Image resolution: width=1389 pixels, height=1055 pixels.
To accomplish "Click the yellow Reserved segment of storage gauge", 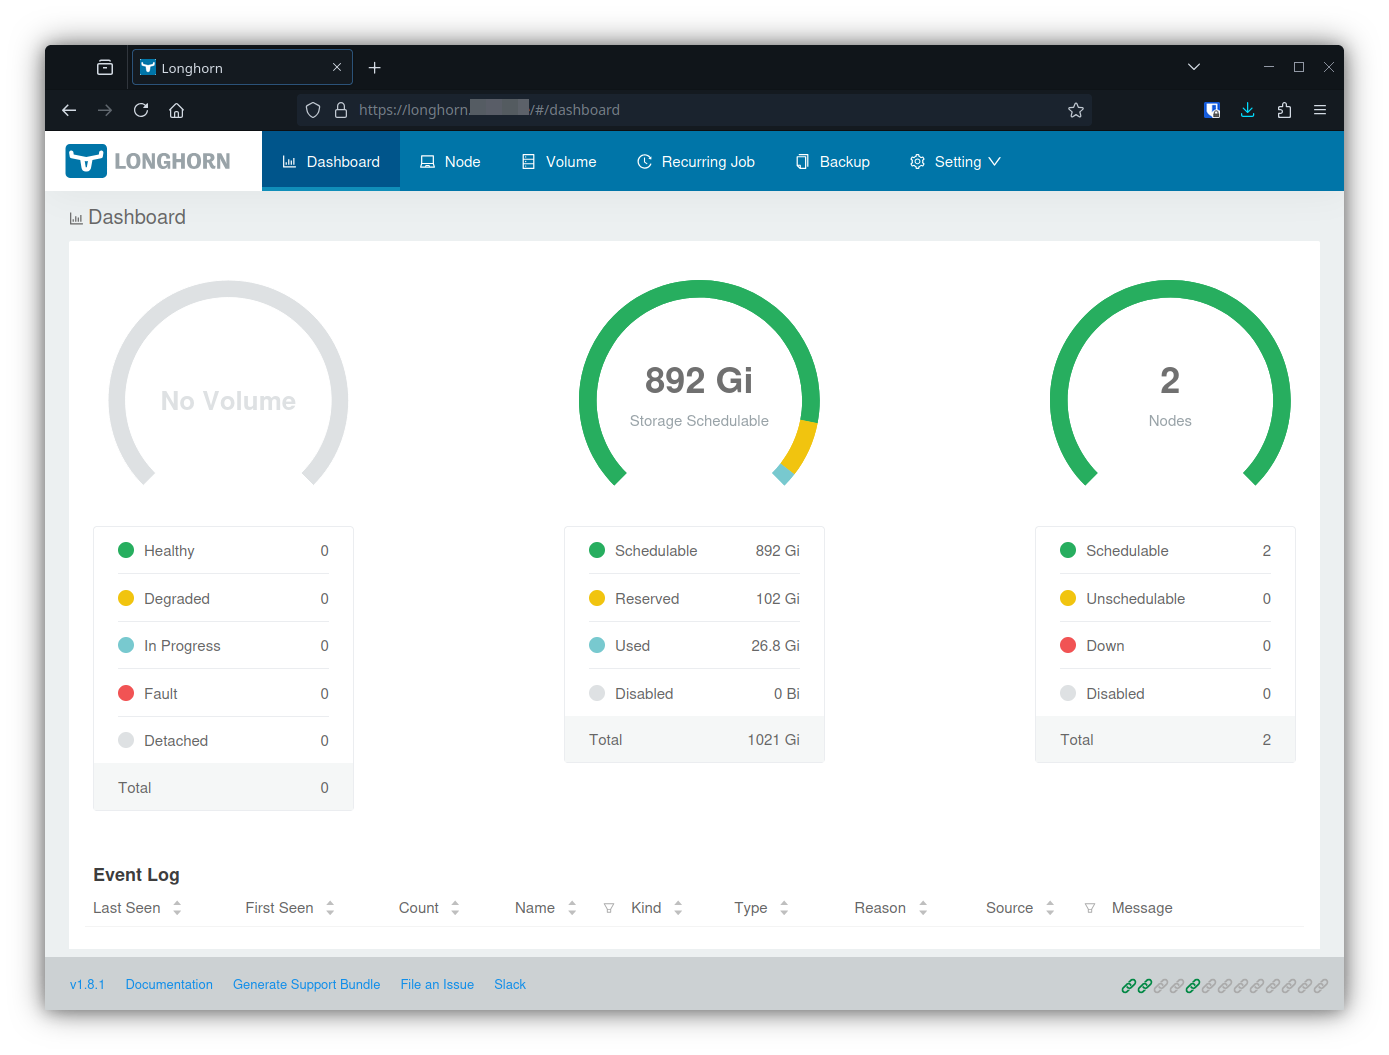I will (x=800, y=445).
